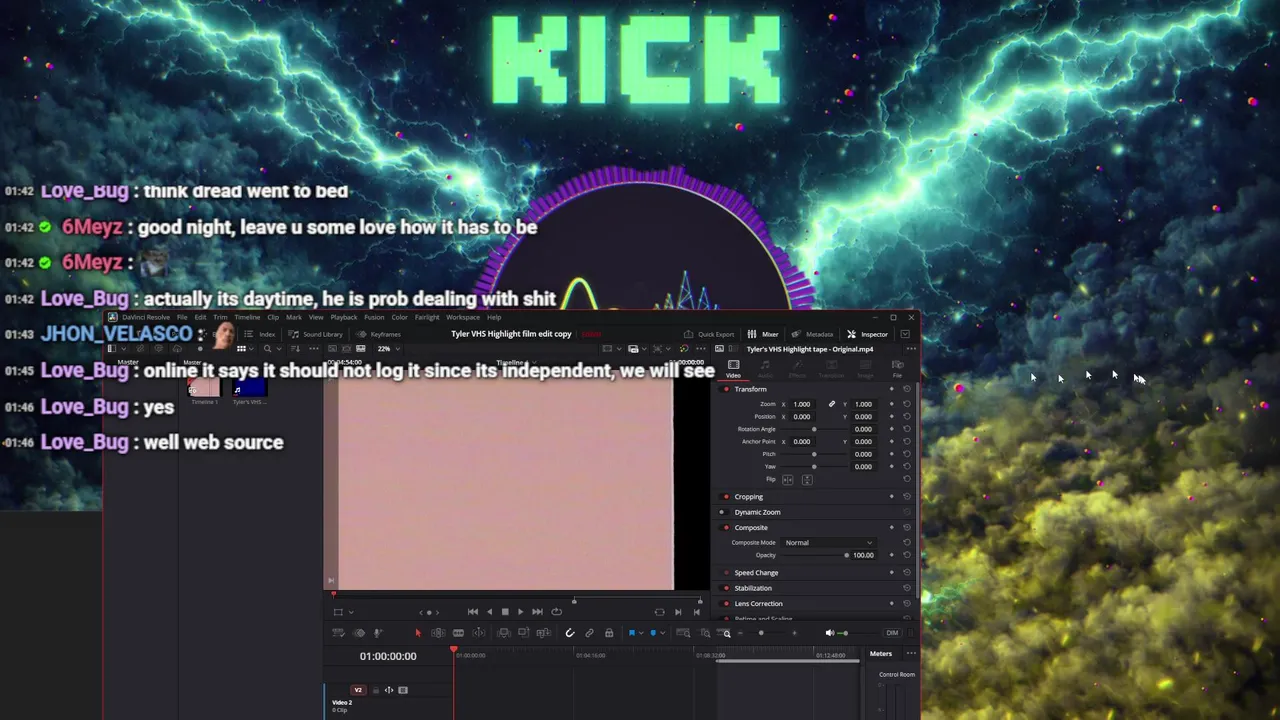Click the Zoom X value field

tap(802, 404)
